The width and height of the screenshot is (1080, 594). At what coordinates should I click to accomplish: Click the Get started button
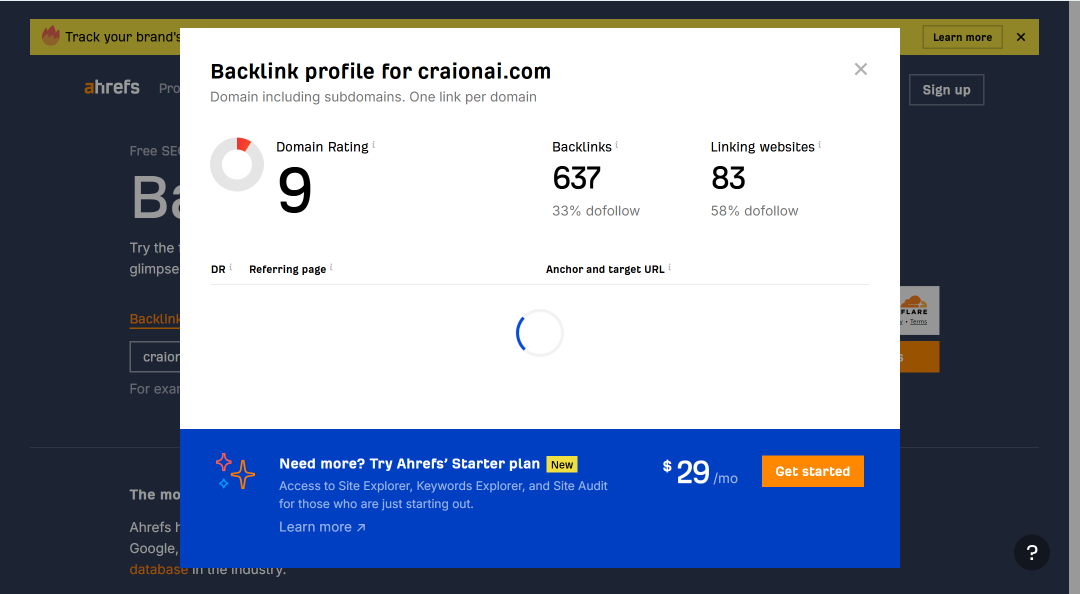tap(813, 471)
